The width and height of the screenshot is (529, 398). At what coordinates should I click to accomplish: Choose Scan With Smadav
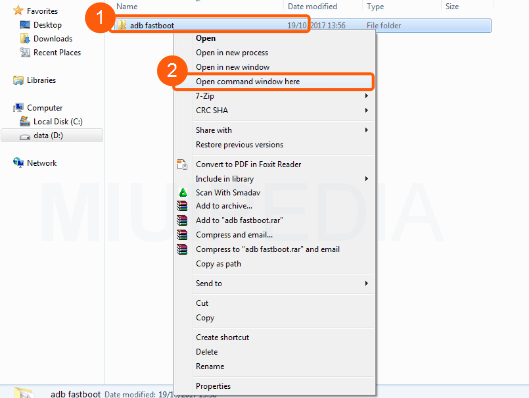pyautogui.click(x=274, y=193)
